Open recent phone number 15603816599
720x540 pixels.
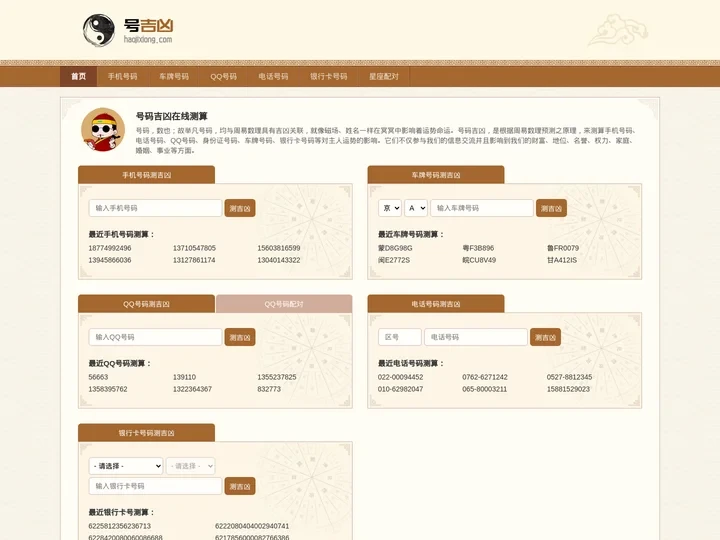(x=279, y=248)
